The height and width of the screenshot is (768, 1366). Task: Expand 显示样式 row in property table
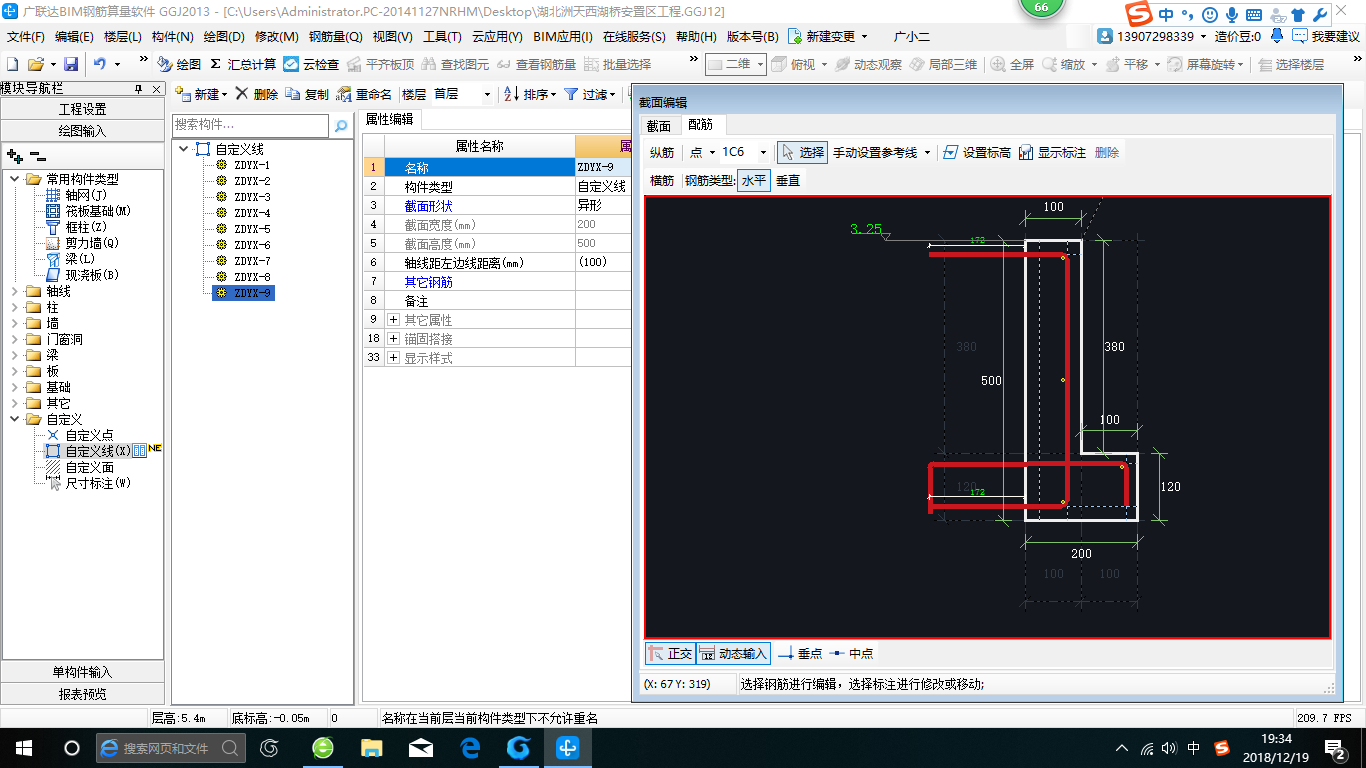393,358
